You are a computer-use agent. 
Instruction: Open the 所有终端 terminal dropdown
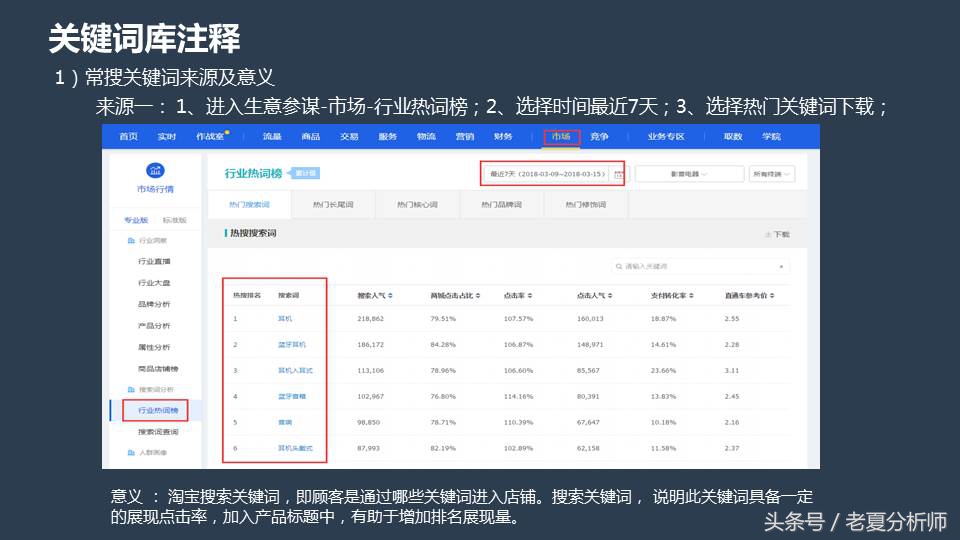771,174
